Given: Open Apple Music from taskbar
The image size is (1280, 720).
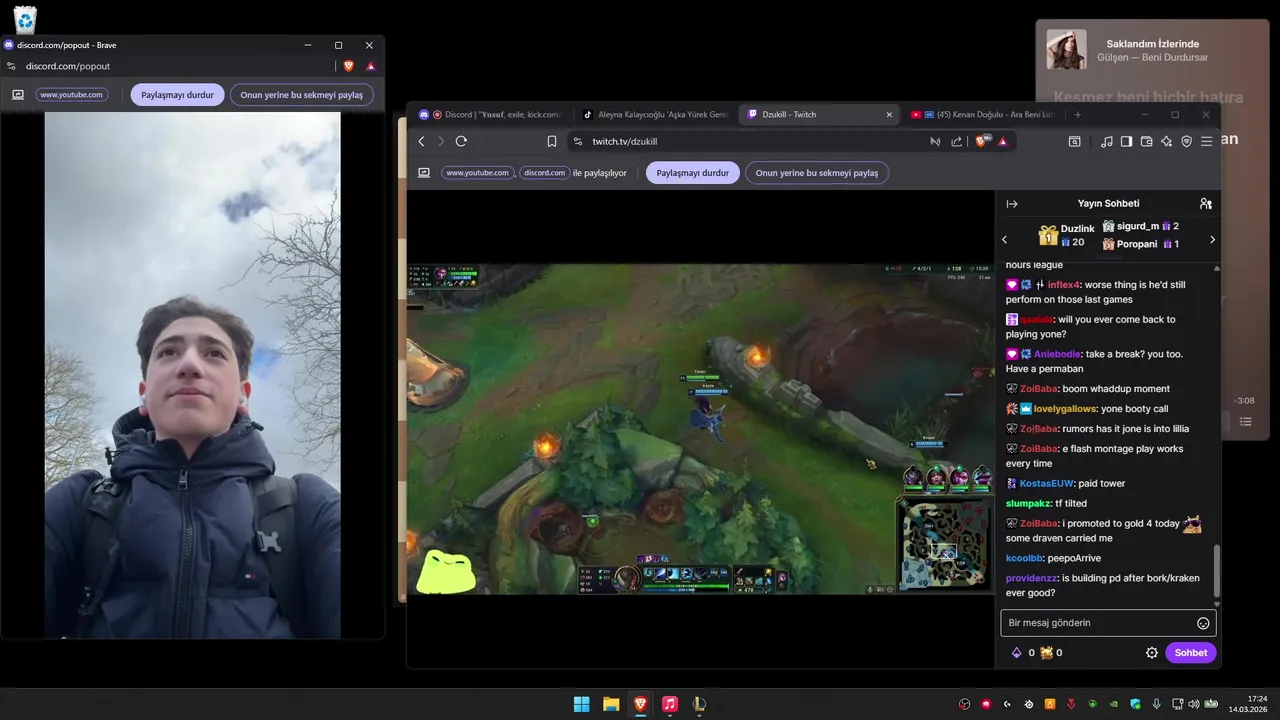Looking at the screenshot, I should [670, 704].
